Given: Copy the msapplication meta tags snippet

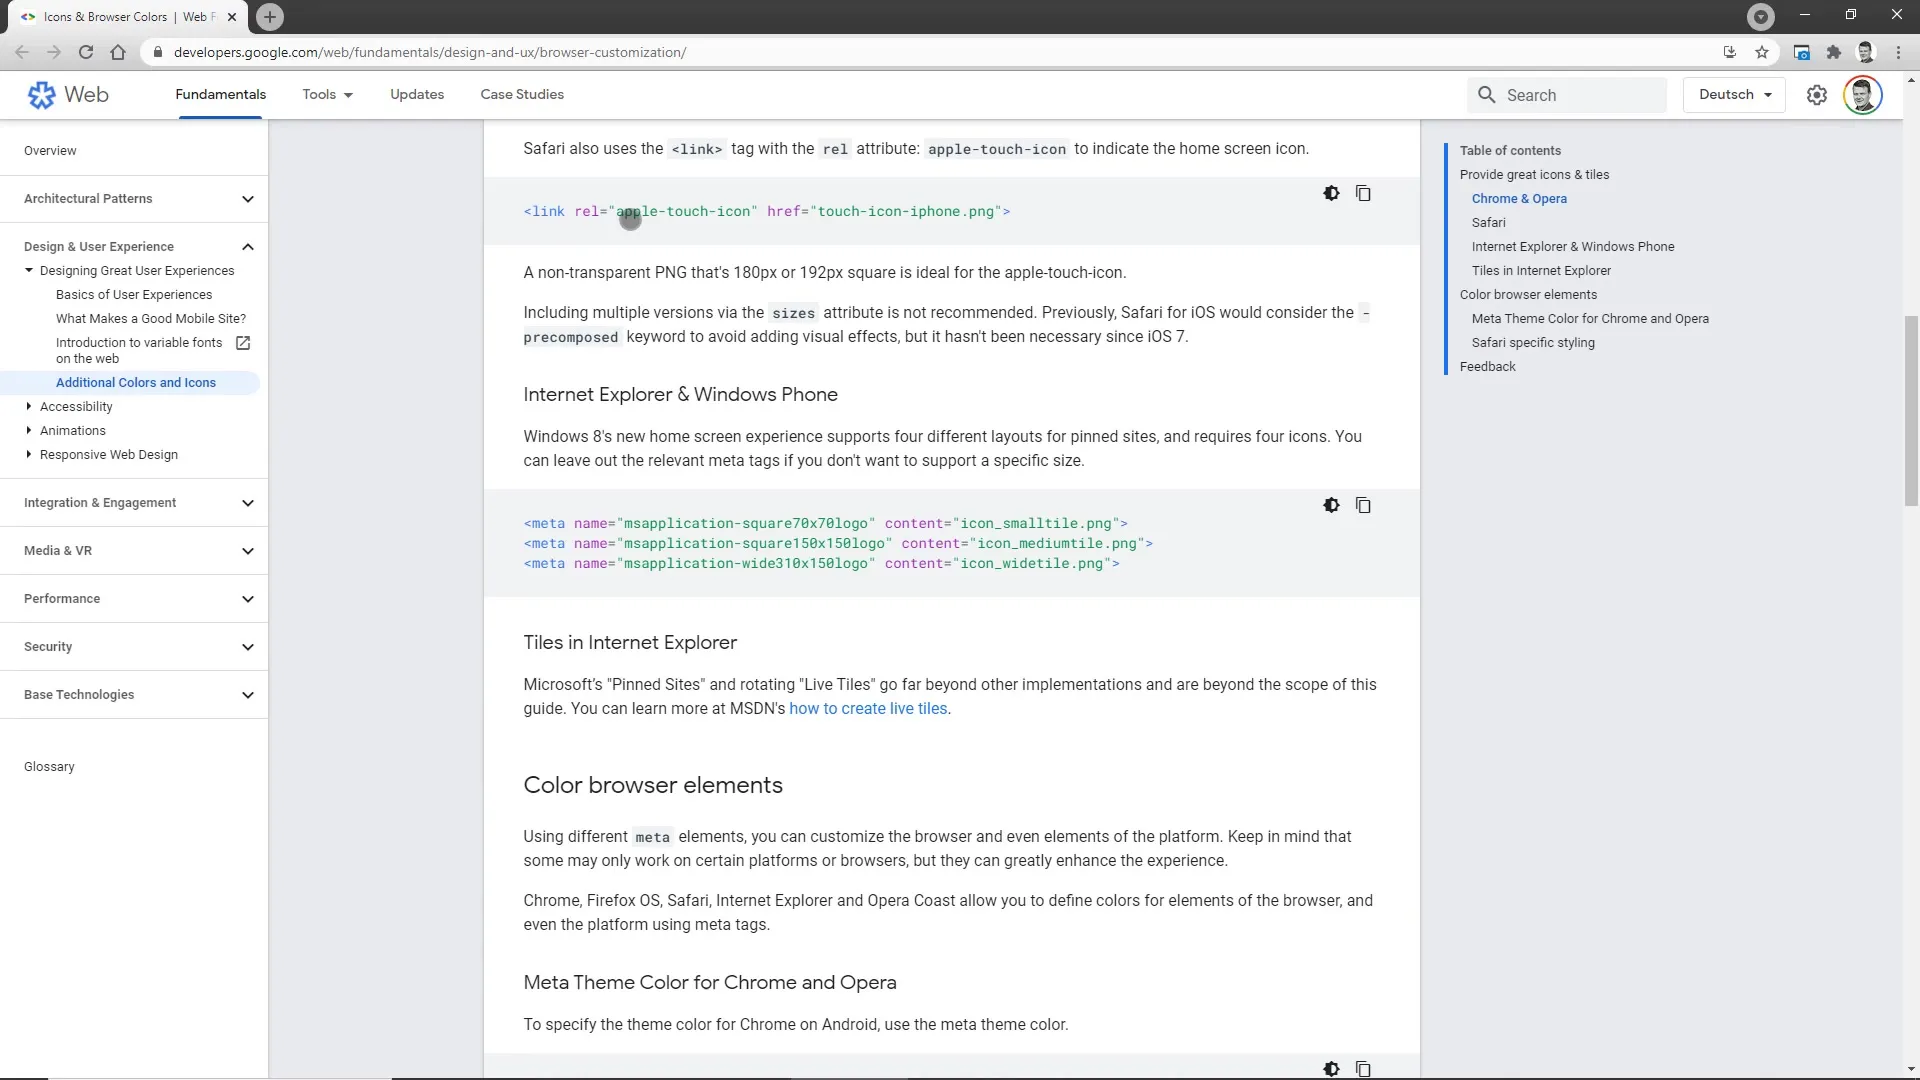Looking at the screenshot, I should [x=1363, y=506].
